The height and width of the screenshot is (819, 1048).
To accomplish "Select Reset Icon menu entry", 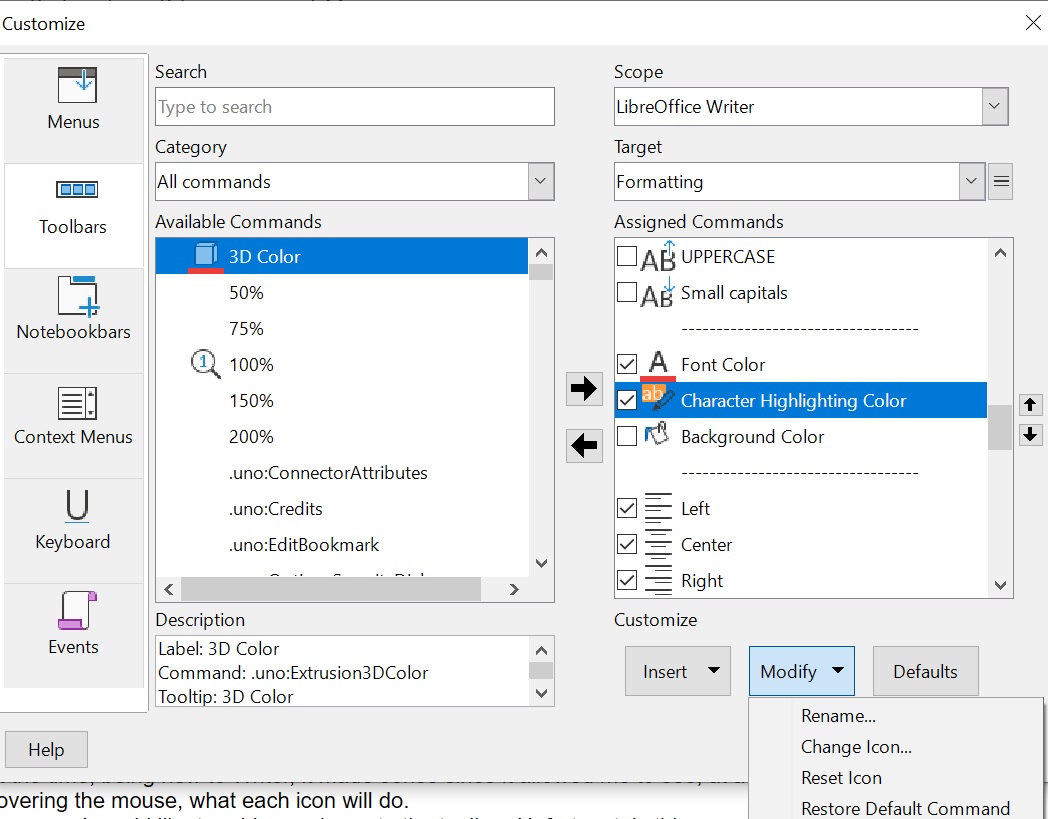I will point(841,778).
